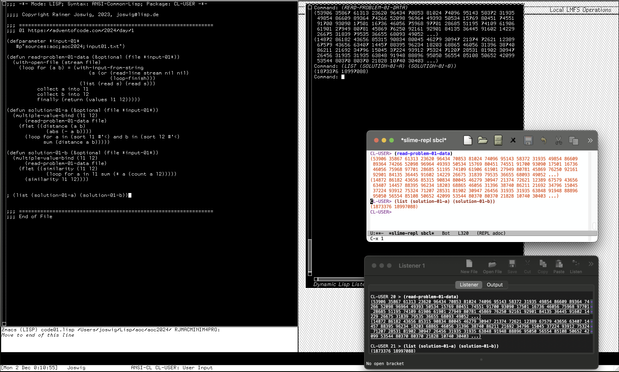The image size is (619, 372).
Task: Click Listen in Listener 1 toolbar
Action: point(576,266)
